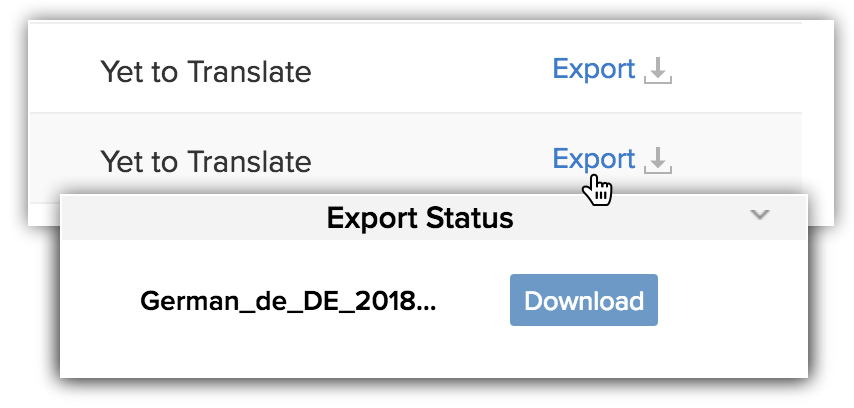Click the Export Status title bar
This screenshot has width=854, height=408.
pos(434,217)
